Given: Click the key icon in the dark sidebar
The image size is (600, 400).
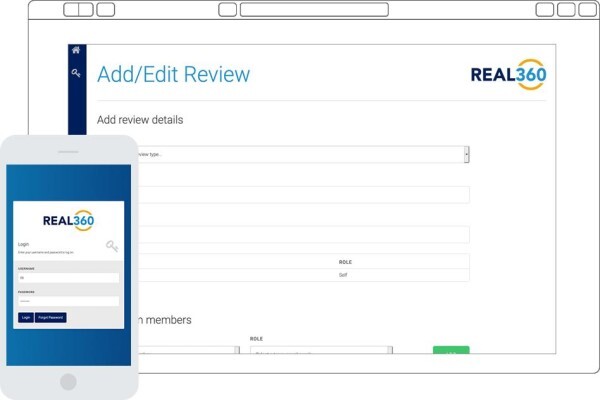Looking at the screenshot, I should click(x=76, y=73).
